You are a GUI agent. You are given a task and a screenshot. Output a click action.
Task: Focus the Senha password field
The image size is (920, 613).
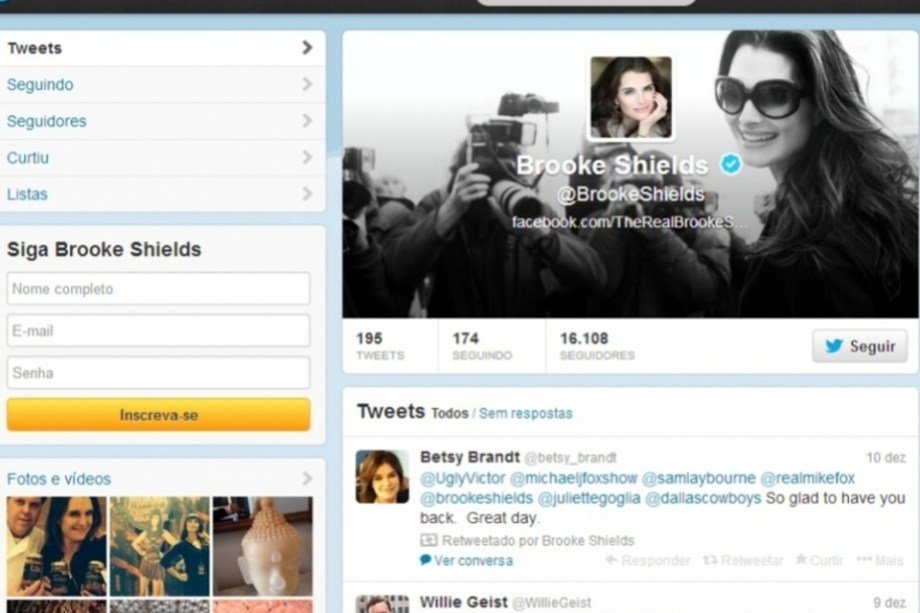pos(158,373)
